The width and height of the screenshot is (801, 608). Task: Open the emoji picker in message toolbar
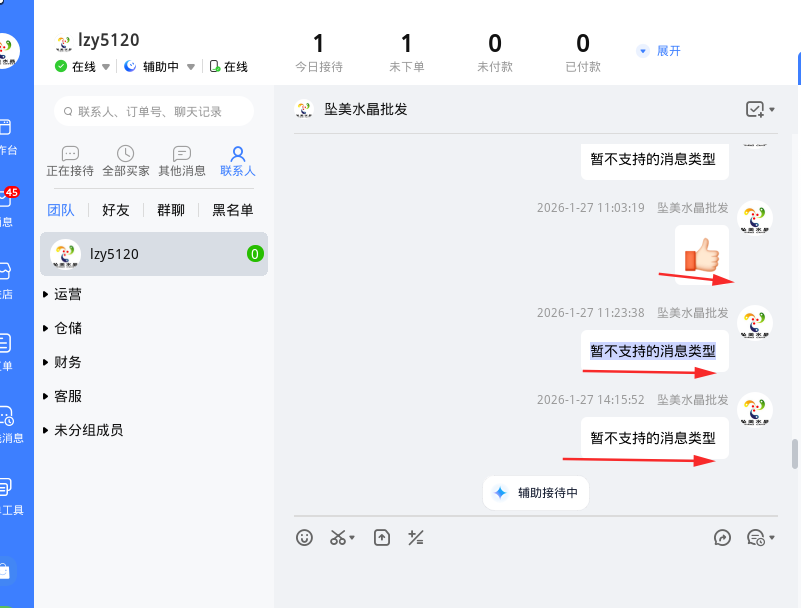(304, 537)
